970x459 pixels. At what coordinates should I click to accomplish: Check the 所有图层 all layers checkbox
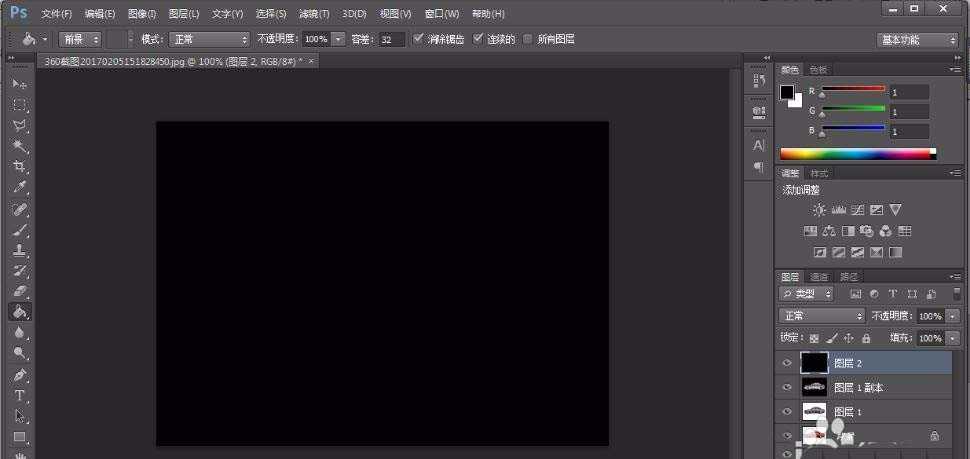[x=528, y=39]
